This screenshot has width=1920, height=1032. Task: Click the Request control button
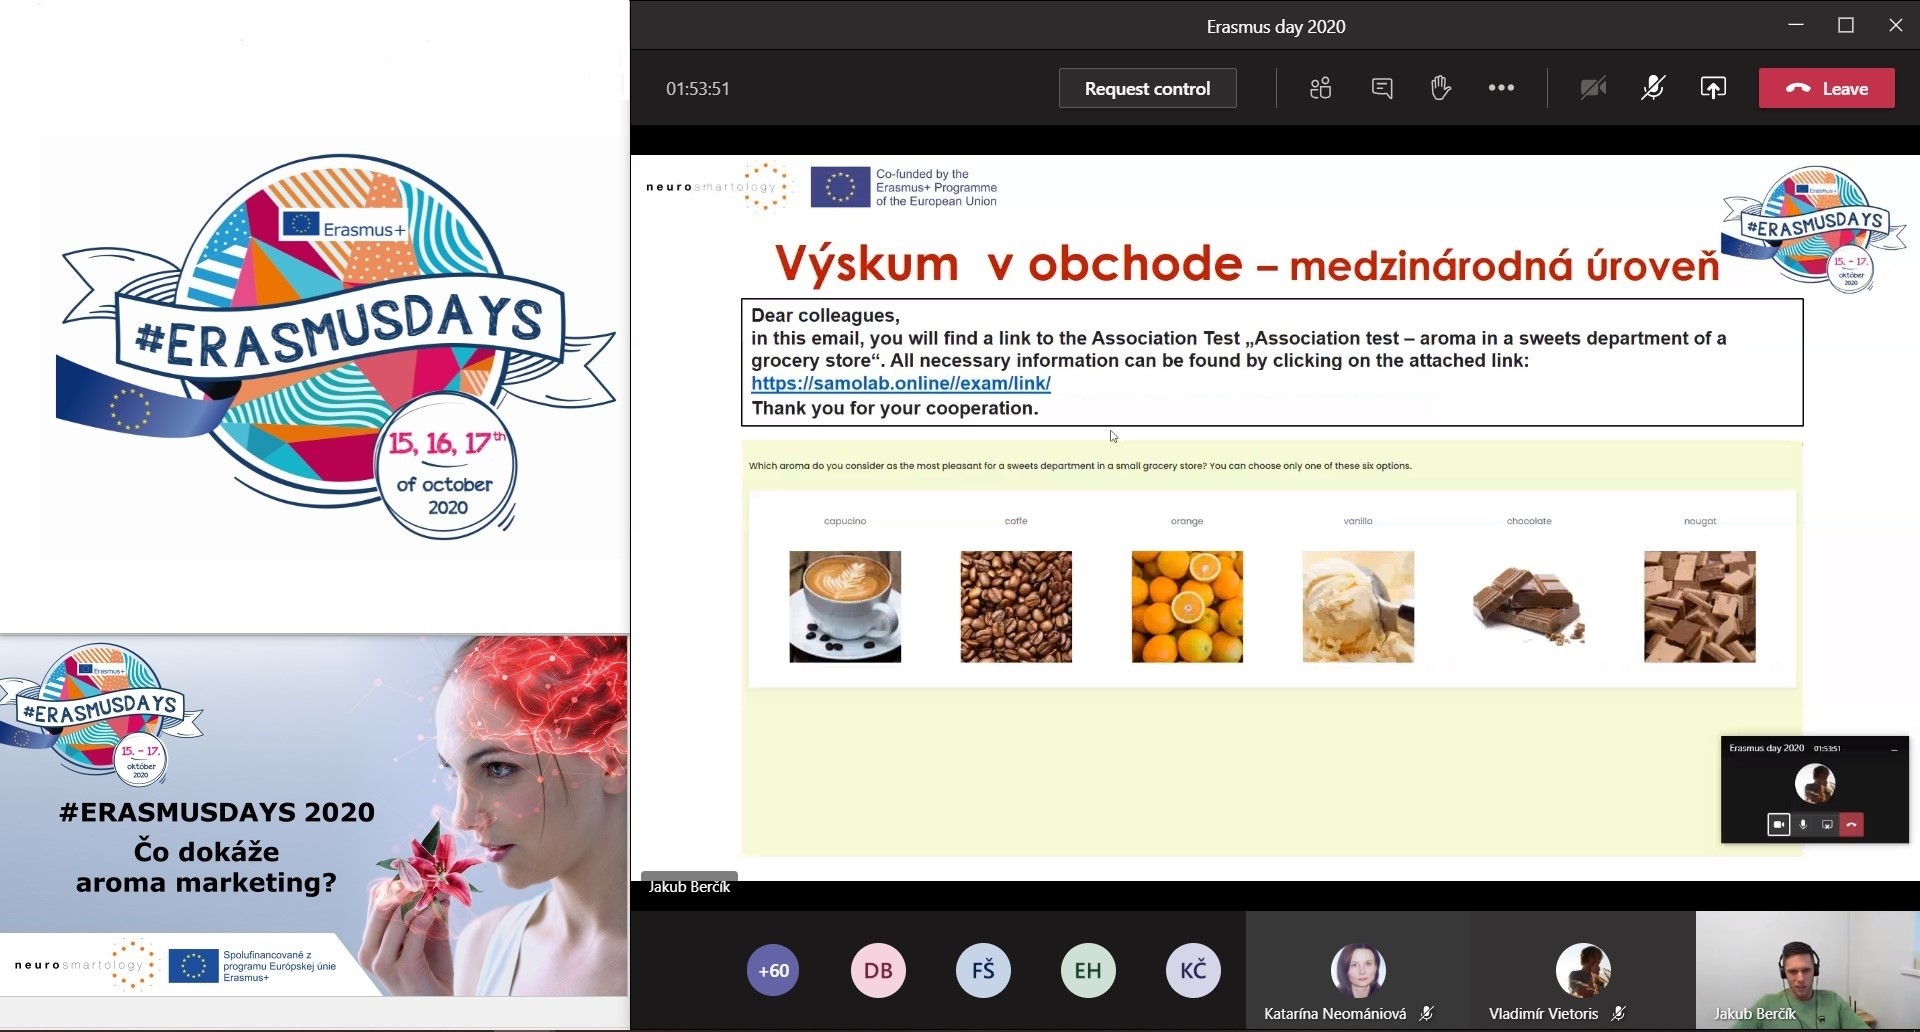click(1147, 88)
